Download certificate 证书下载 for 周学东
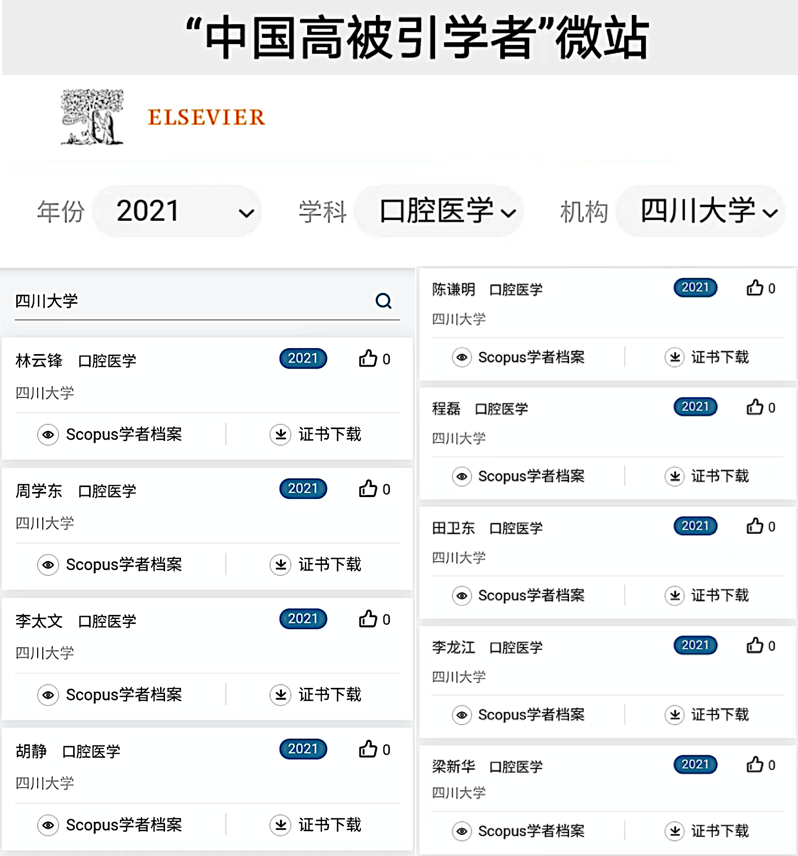The width and height of the screenshot is (798, 856). tap(329, 564)
